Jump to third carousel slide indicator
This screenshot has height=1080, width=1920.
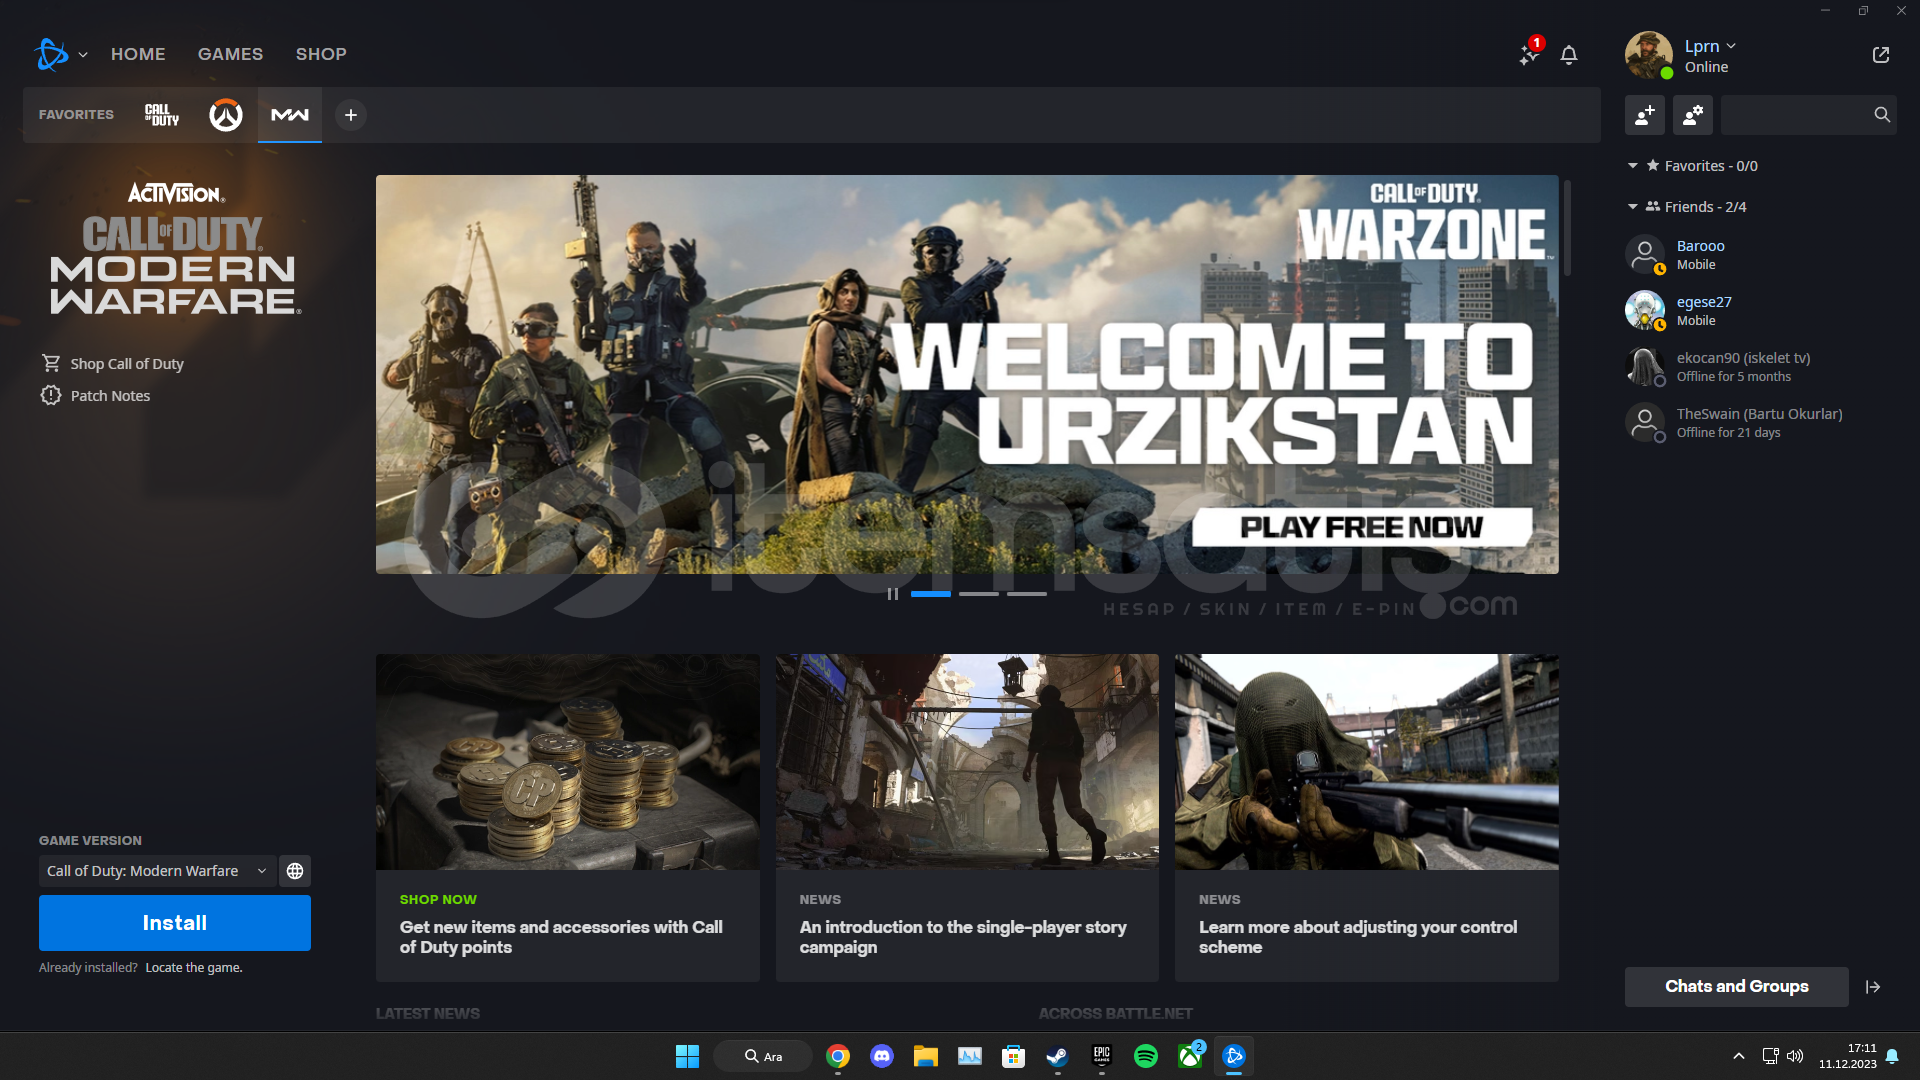click(1027, 594)
